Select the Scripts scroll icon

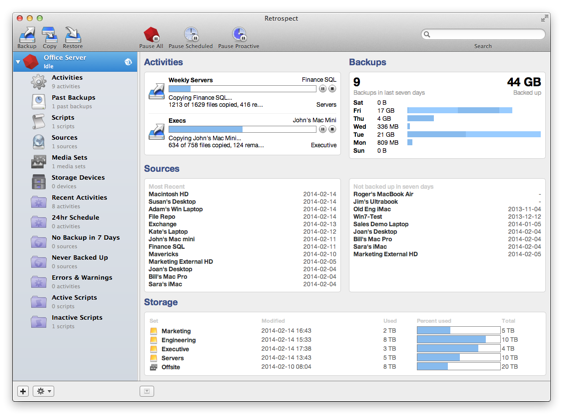click(x=38, y=122)
